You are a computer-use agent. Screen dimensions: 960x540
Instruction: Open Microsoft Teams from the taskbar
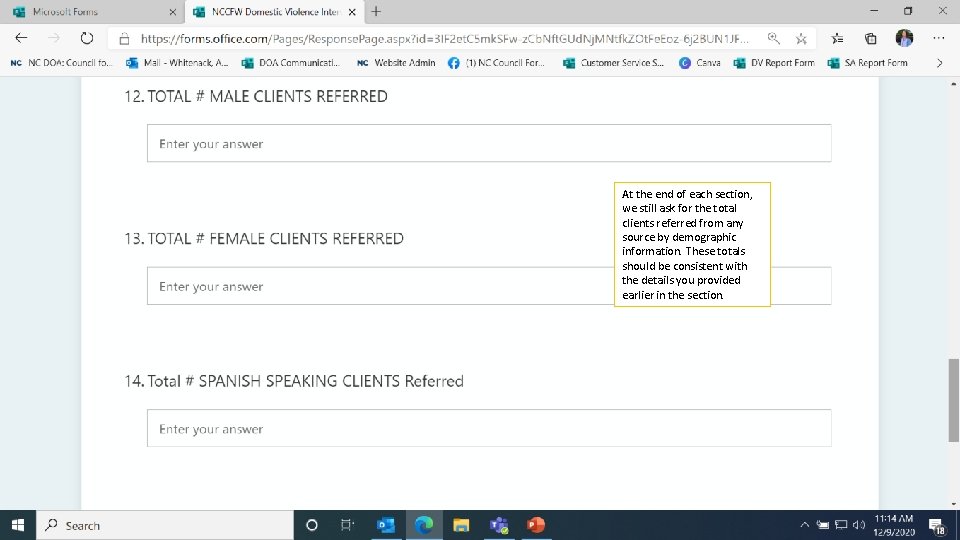tap(498, 525)
